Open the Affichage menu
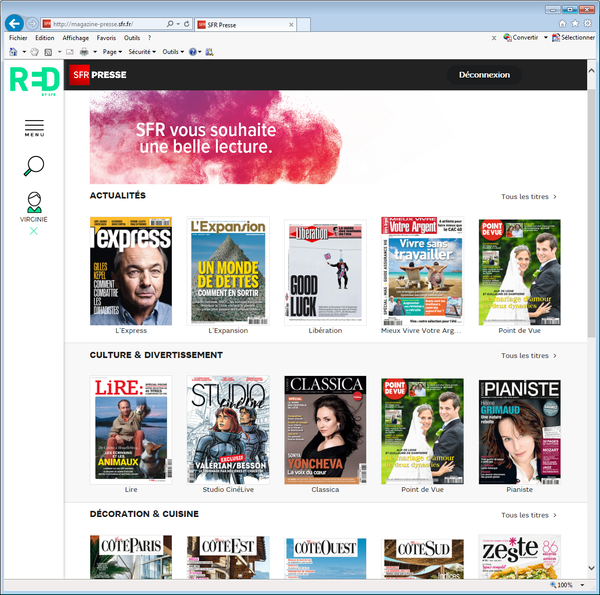The image size is (600, 595). [x=75, y=38]
